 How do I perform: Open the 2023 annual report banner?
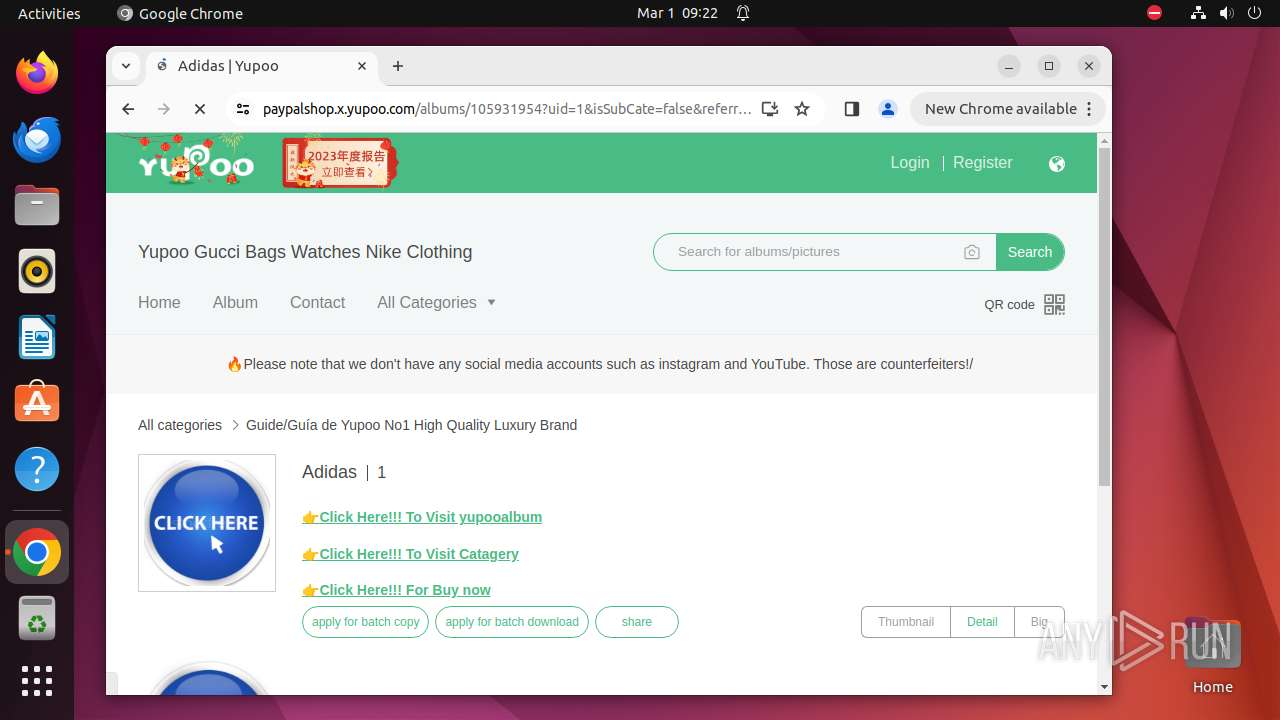340,163
